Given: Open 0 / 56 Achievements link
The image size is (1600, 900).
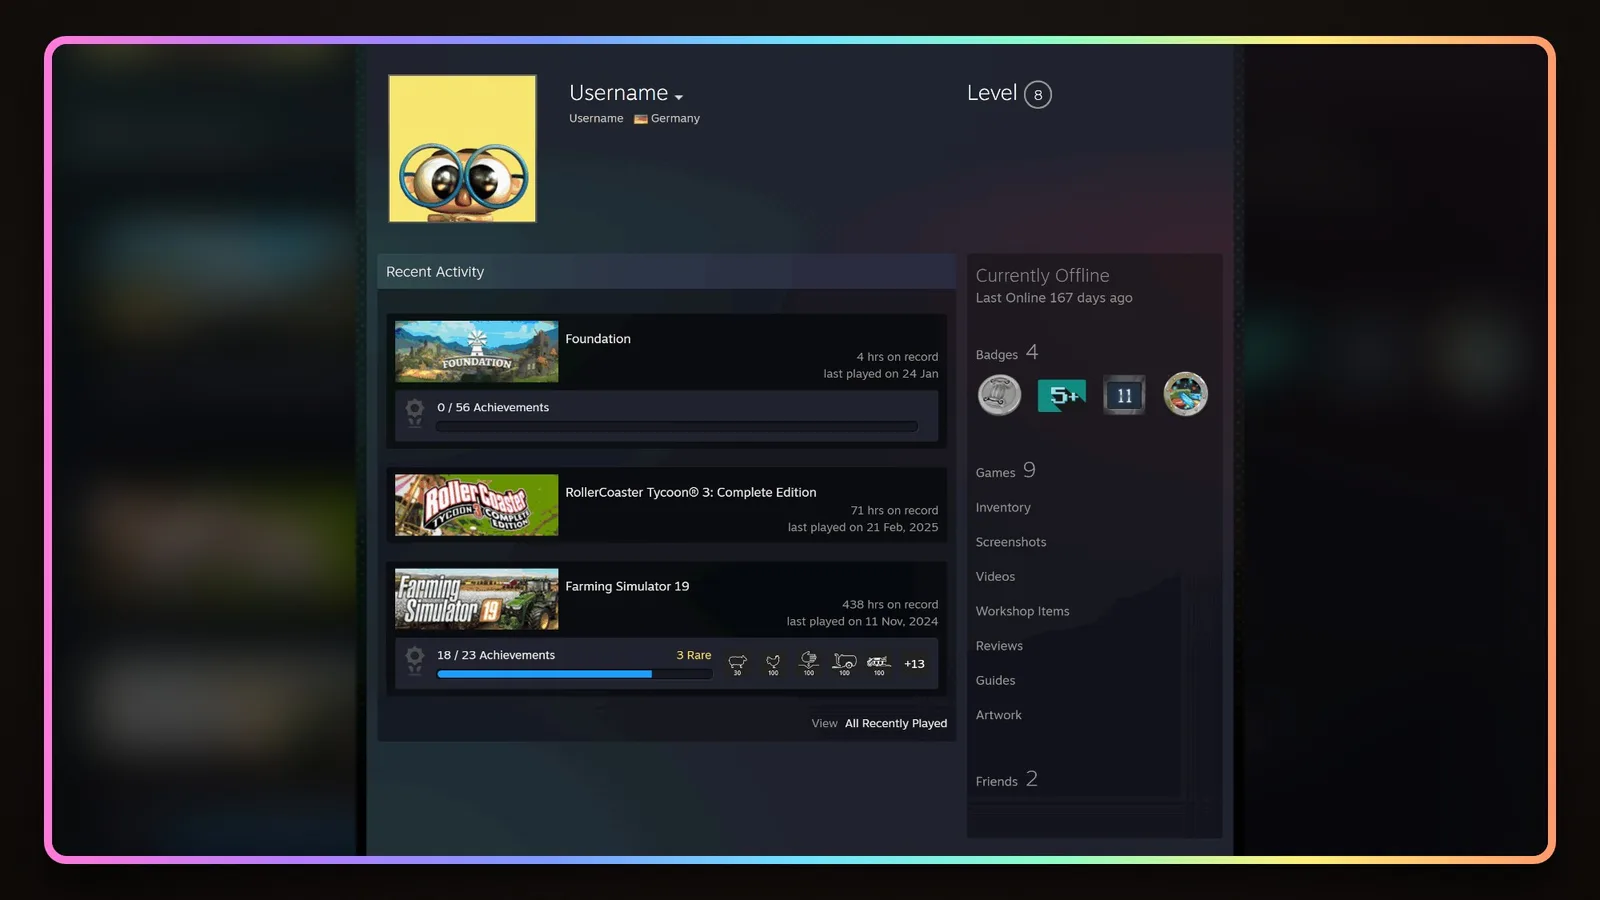Looking at the screenshot, I should coord(493,407).
